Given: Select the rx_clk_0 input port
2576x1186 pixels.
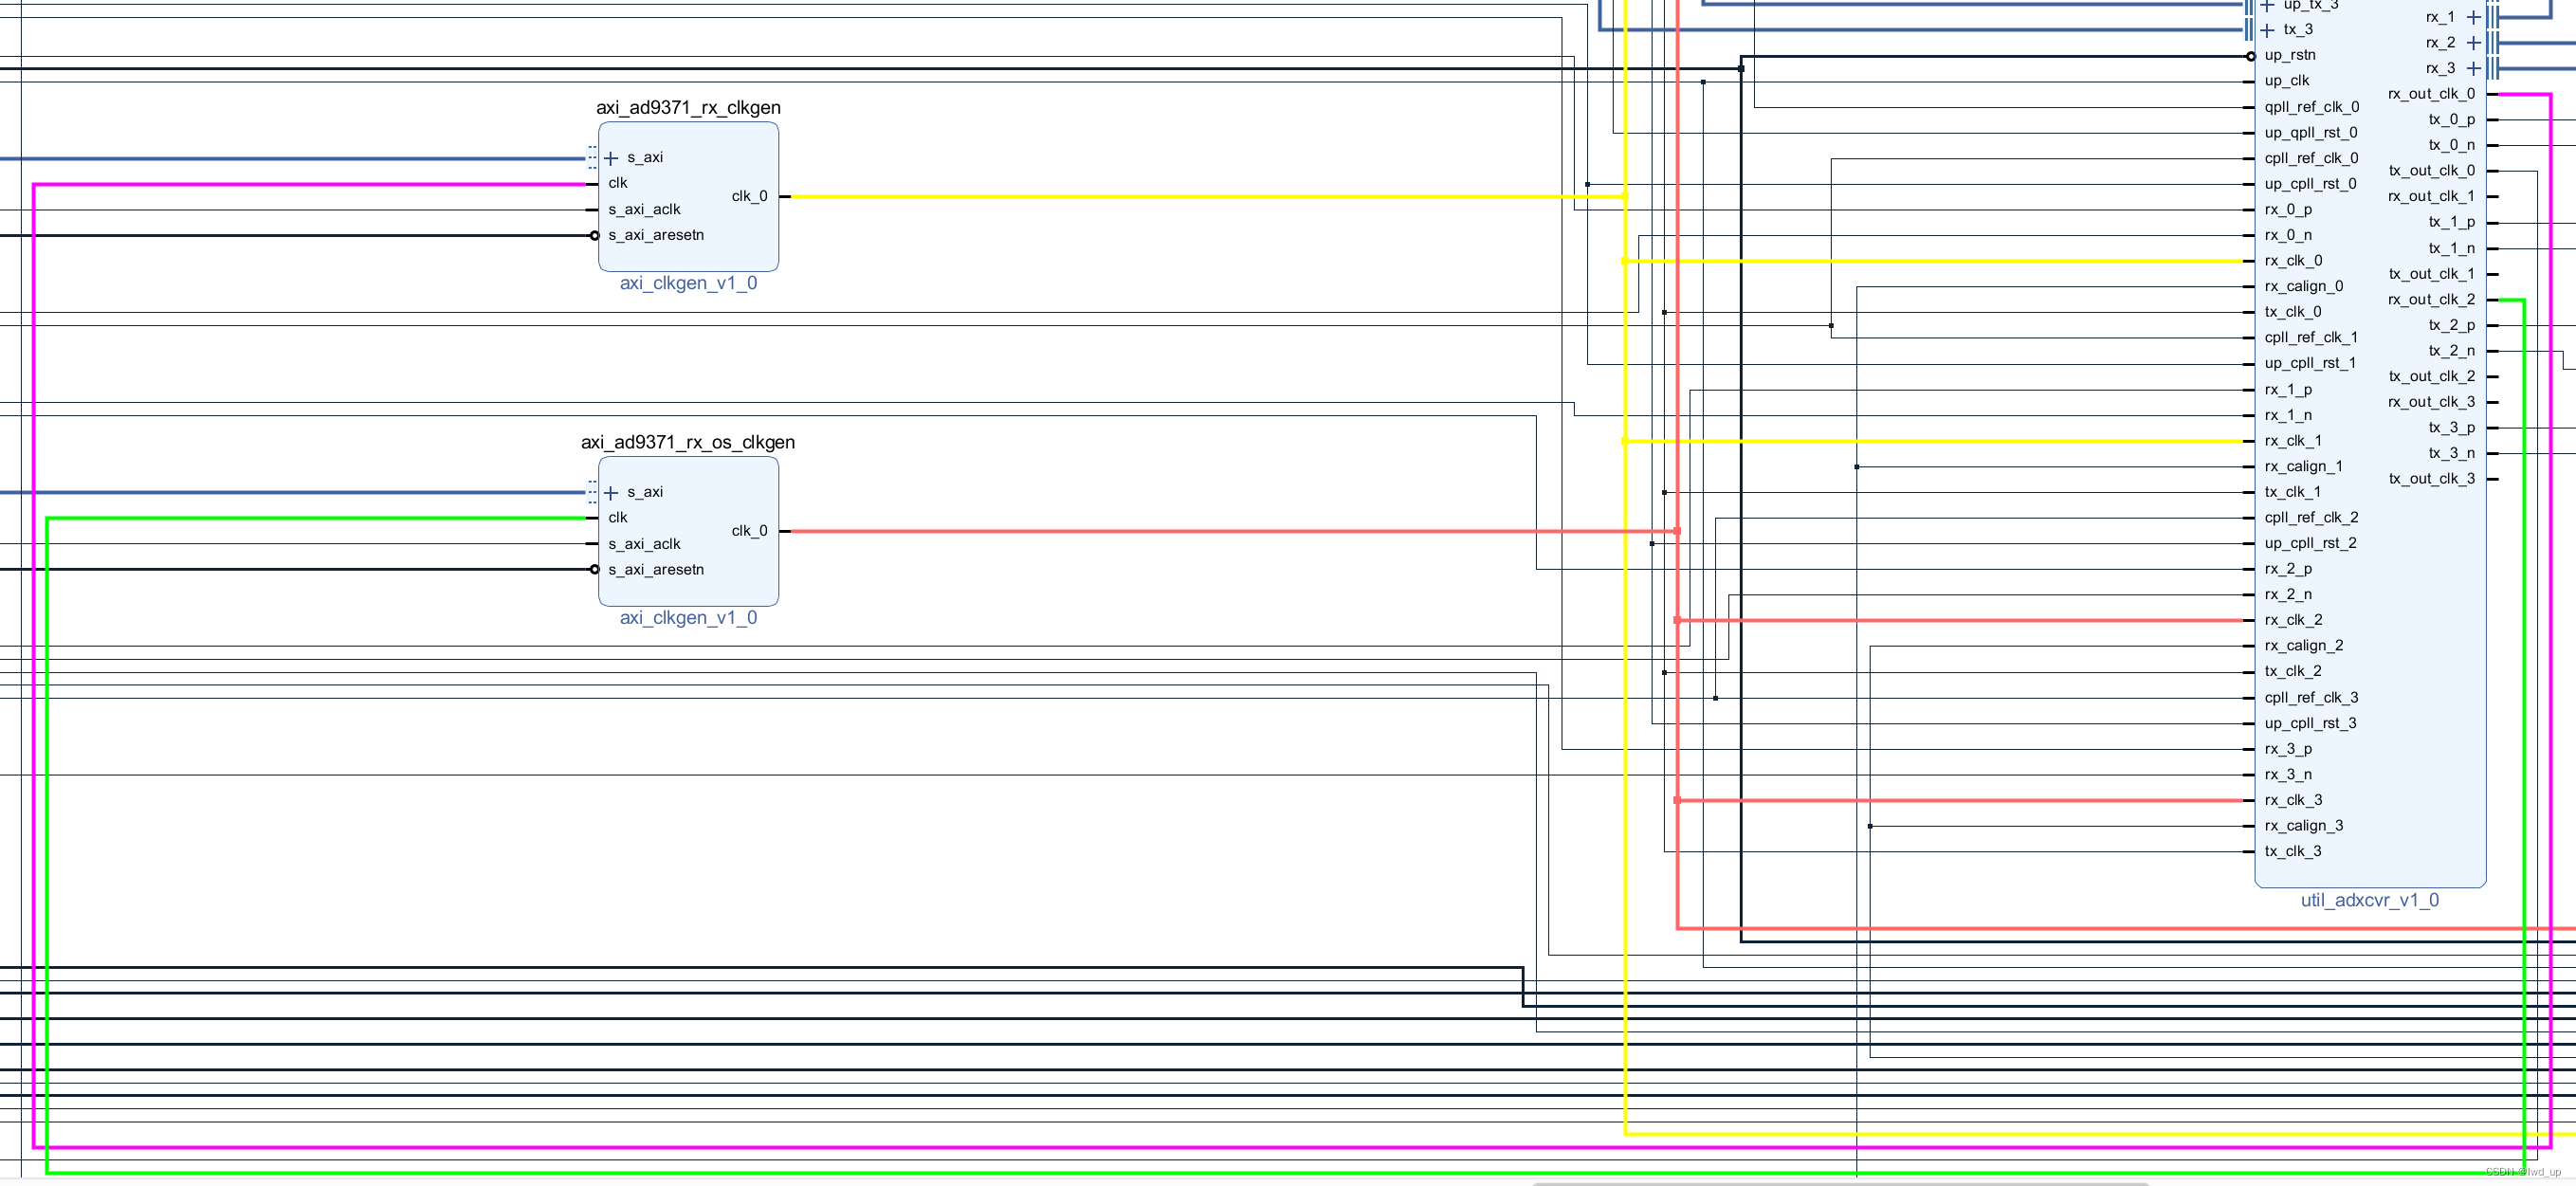Looking at the screenshot, I should pos(2293,261).
